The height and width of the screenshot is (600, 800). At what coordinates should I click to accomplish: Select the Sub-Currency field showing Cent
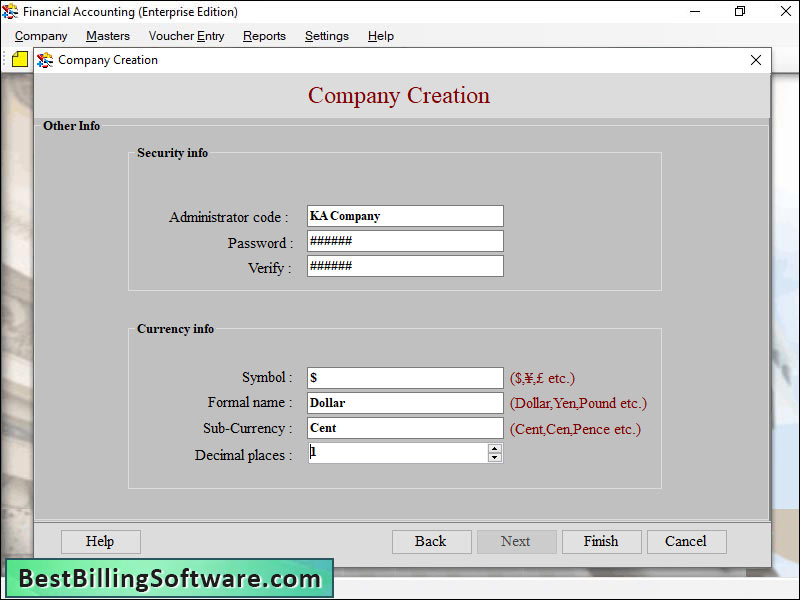(404, 428)
